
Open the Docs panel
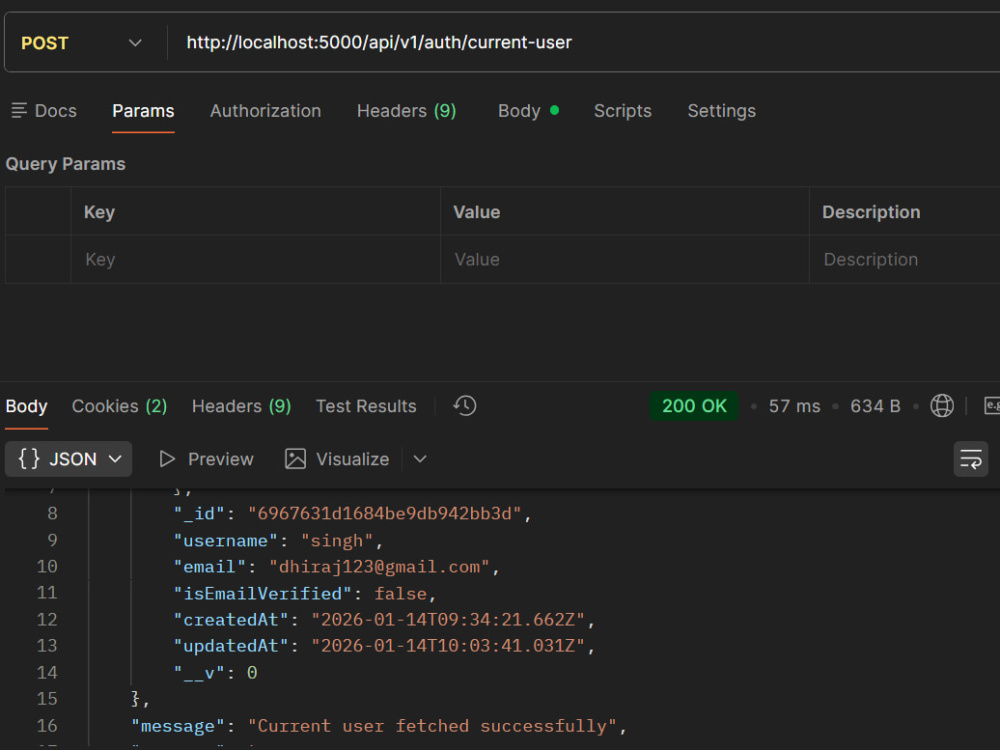pos(45,111)
